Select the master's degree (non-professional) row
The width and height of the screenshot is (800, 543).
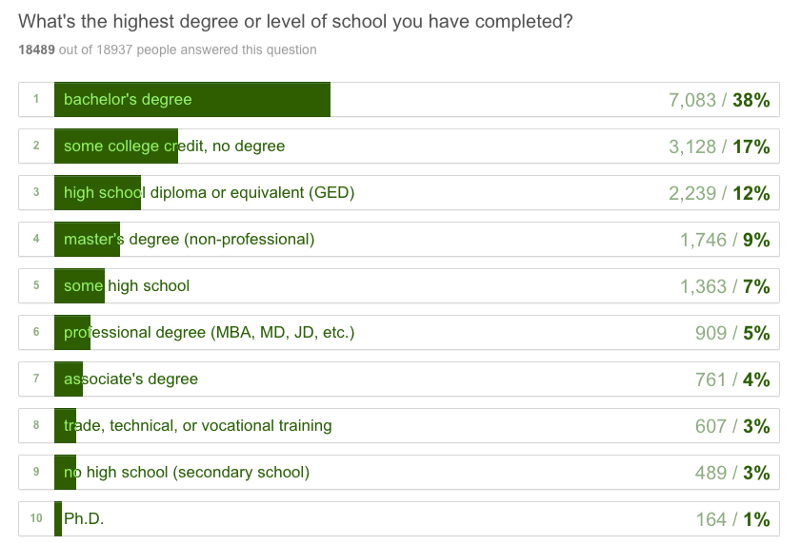(400, 239)
